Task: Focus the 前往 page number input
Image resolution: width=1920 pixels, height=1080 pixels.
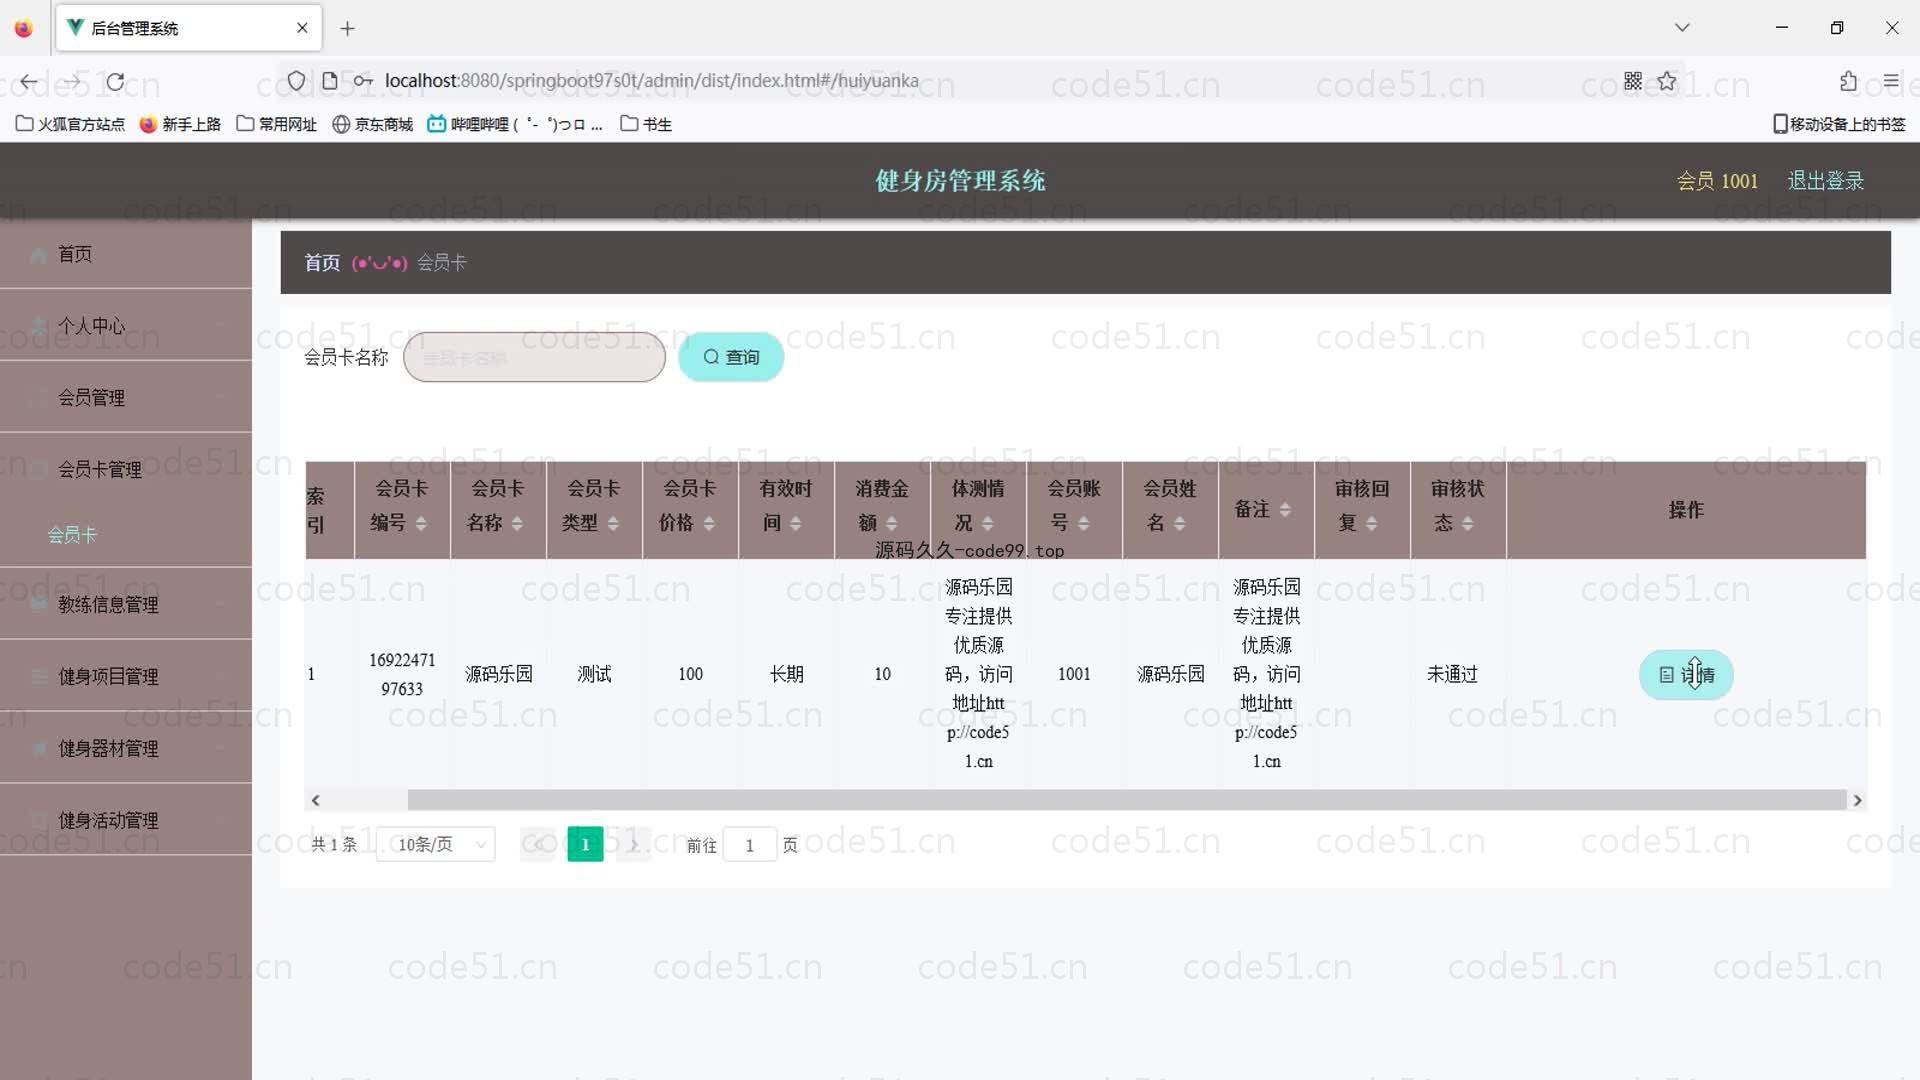Action: pyautogui.click(x=749, y=846)
